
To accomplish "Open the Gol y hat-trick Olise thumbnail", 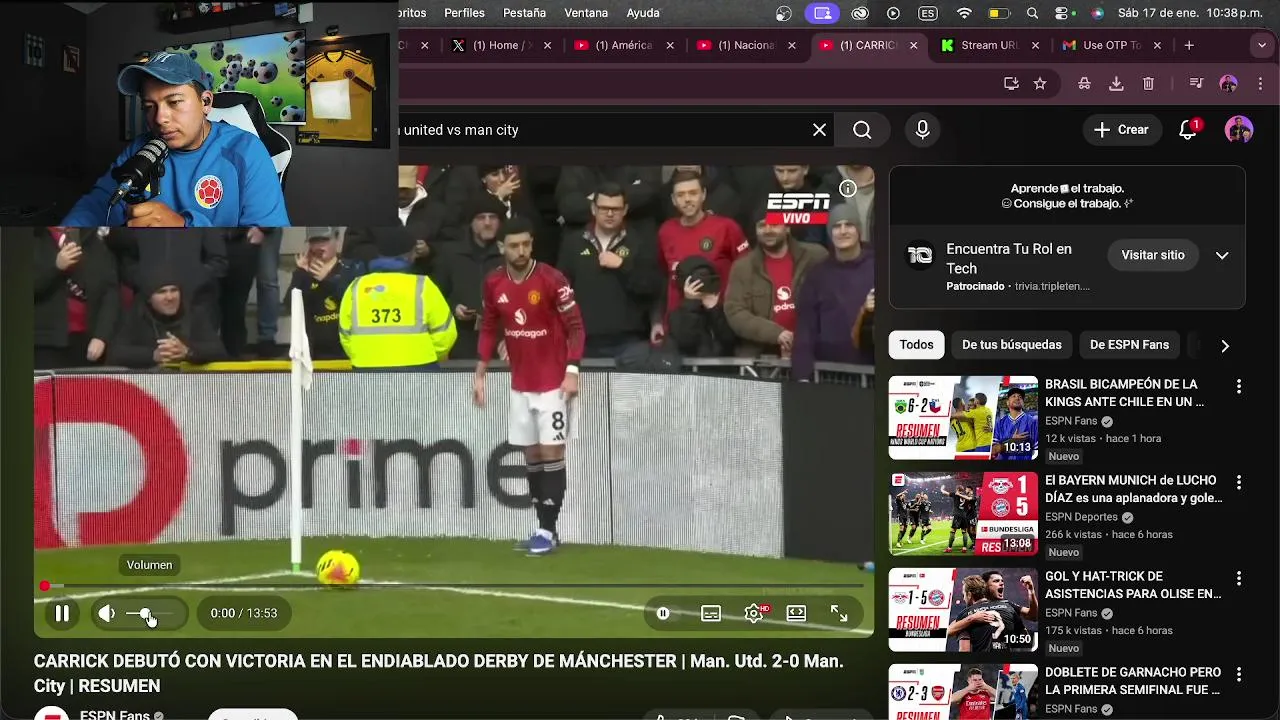I will 963,610.
